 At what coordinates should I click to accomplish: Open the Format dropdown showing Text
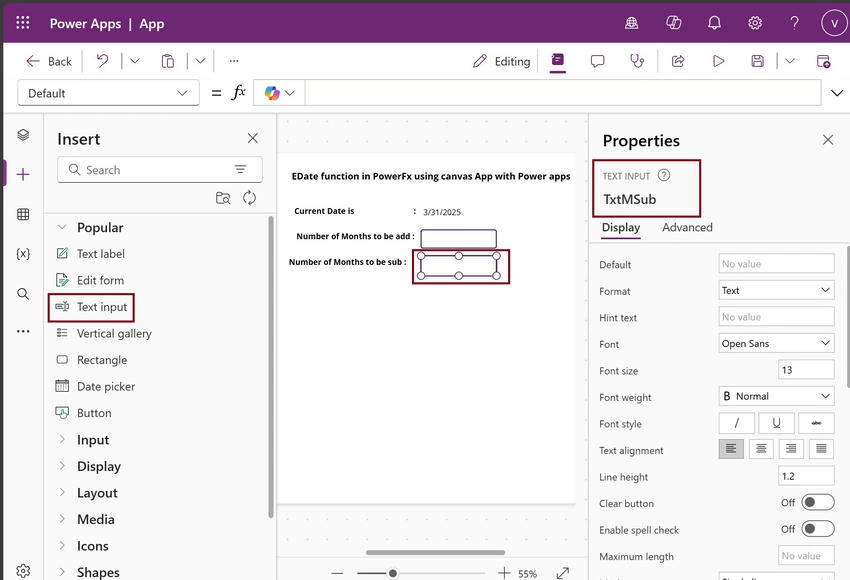coord(776,291)
